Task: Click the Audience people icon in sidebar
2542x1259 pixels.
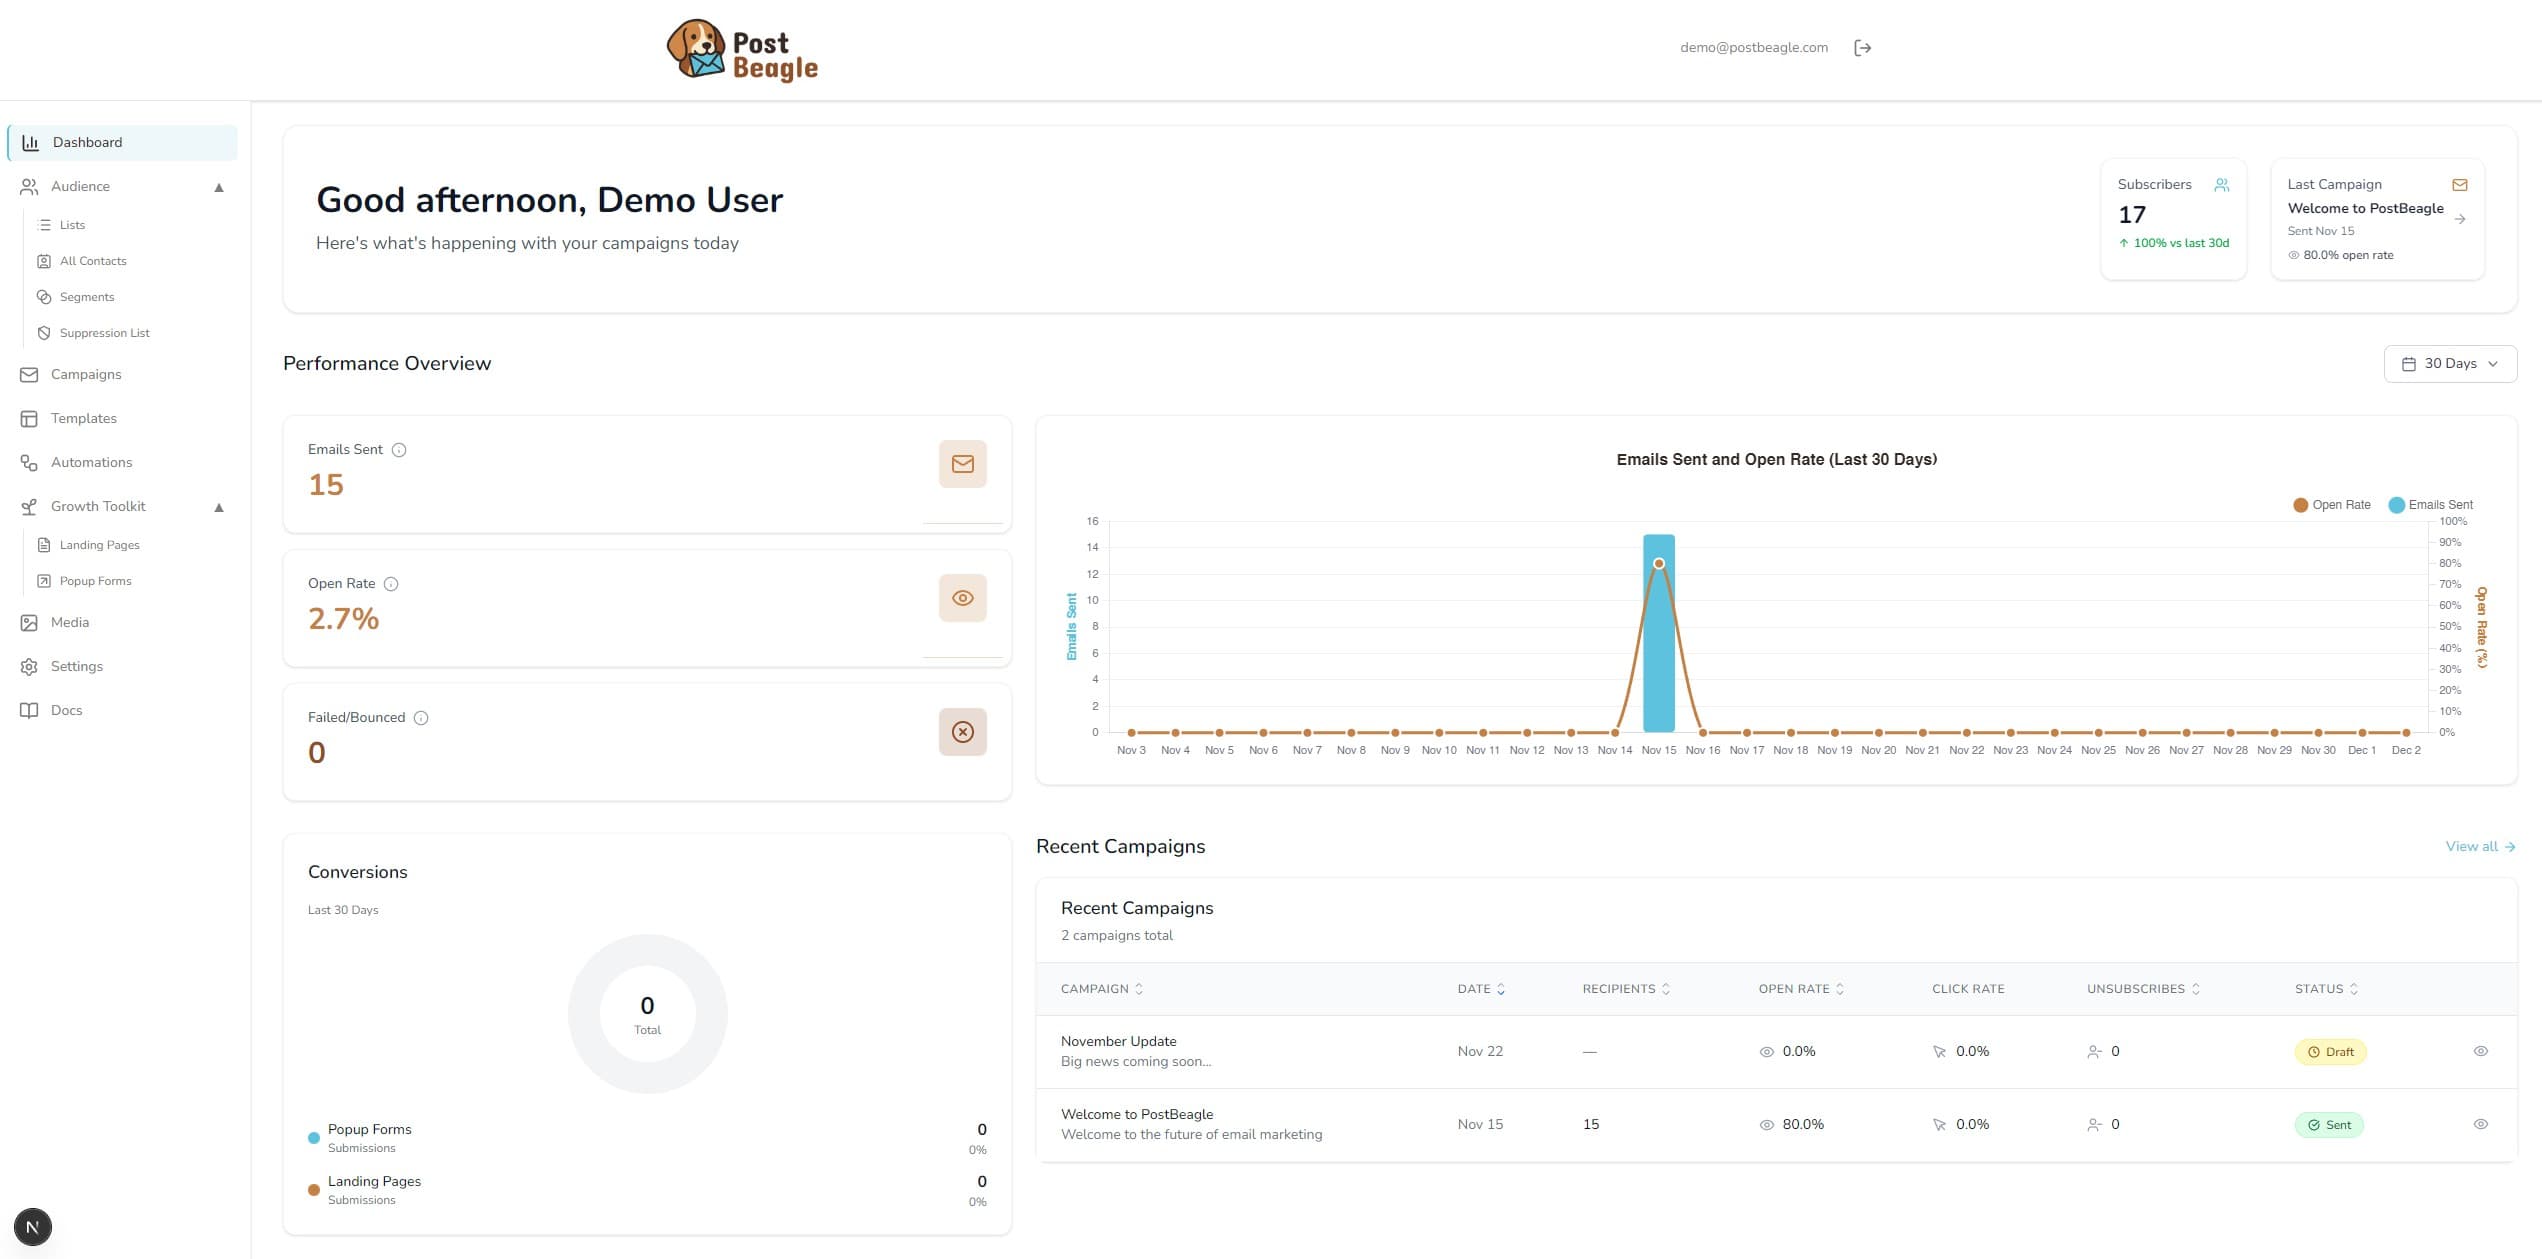Action: coord(29,187)
